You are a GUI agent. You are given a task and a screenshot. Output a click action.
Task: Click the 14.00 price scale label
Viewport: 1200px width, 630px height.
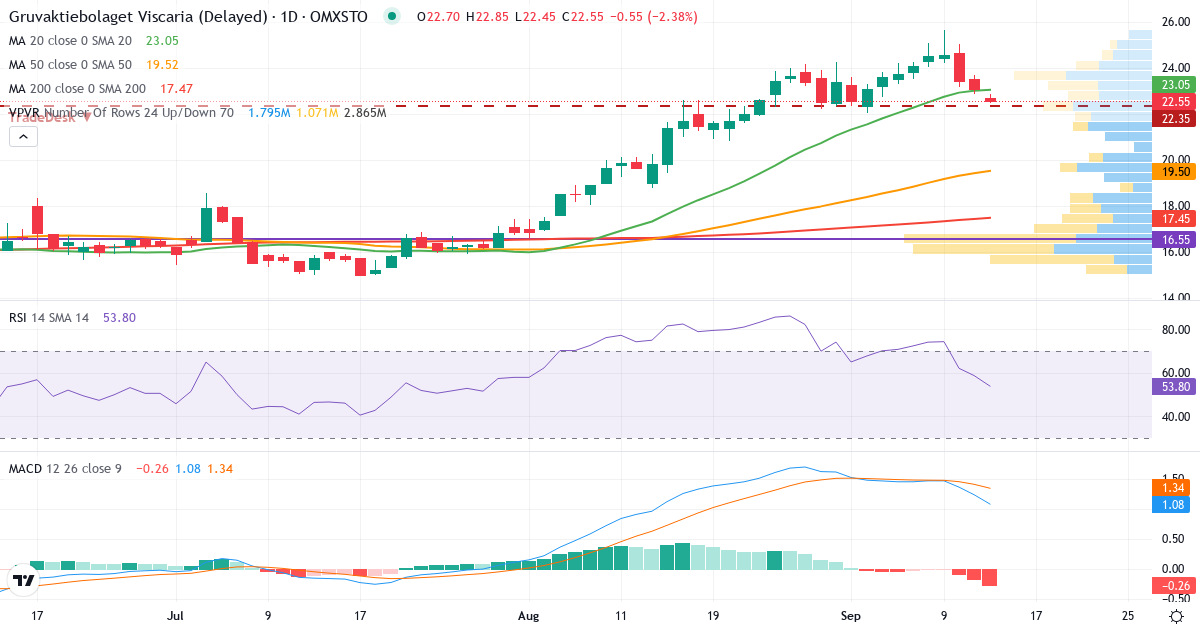coord(1175,297)
